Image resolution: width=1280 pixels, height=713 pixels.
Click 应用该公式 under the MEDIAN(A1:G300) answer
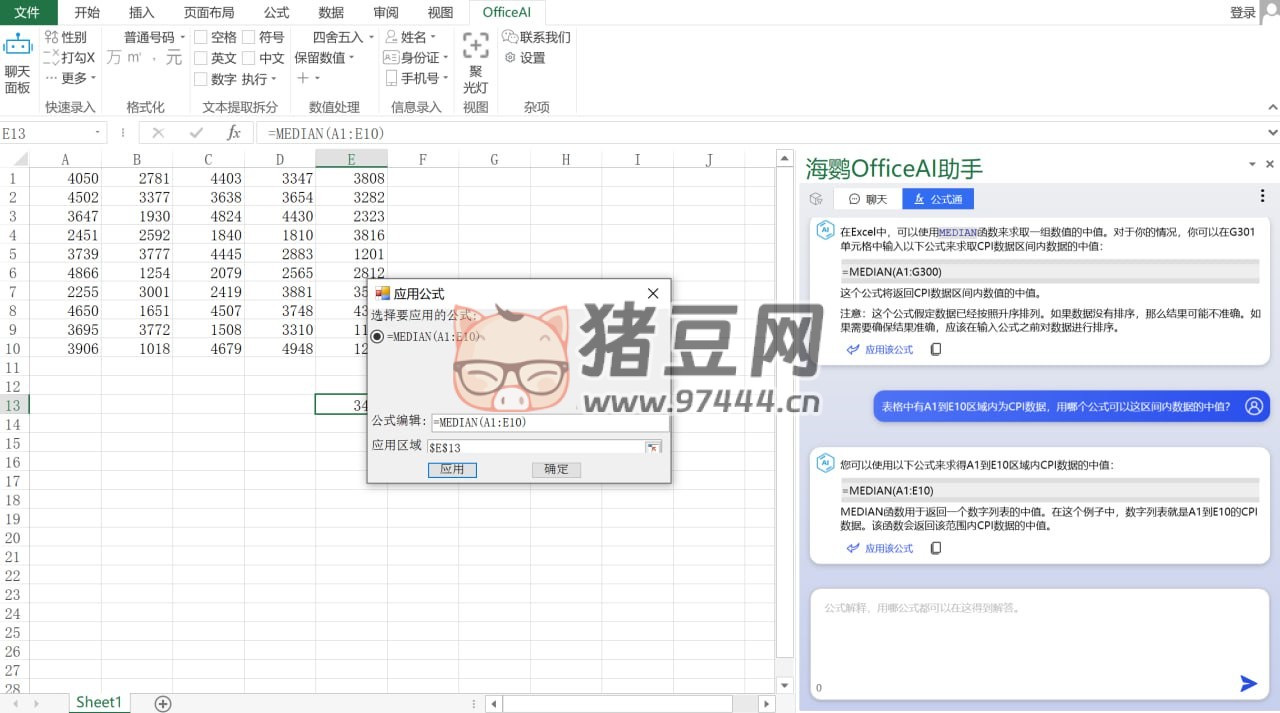880,349
